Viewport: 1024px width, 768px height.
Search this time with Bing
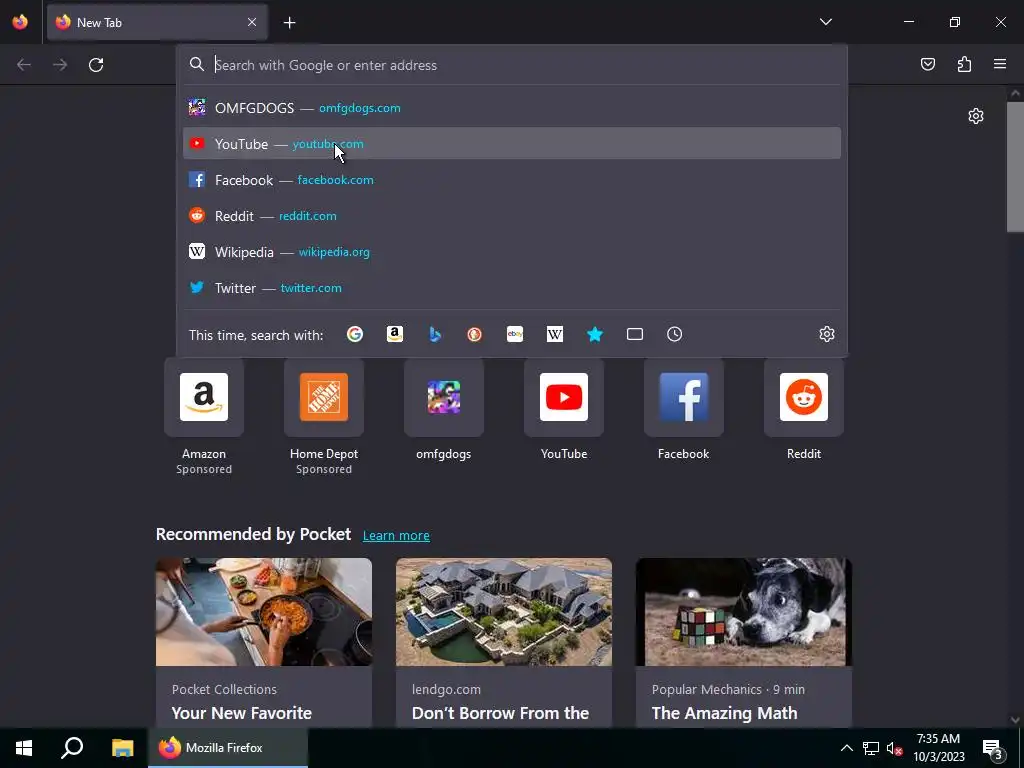(435, 334)
